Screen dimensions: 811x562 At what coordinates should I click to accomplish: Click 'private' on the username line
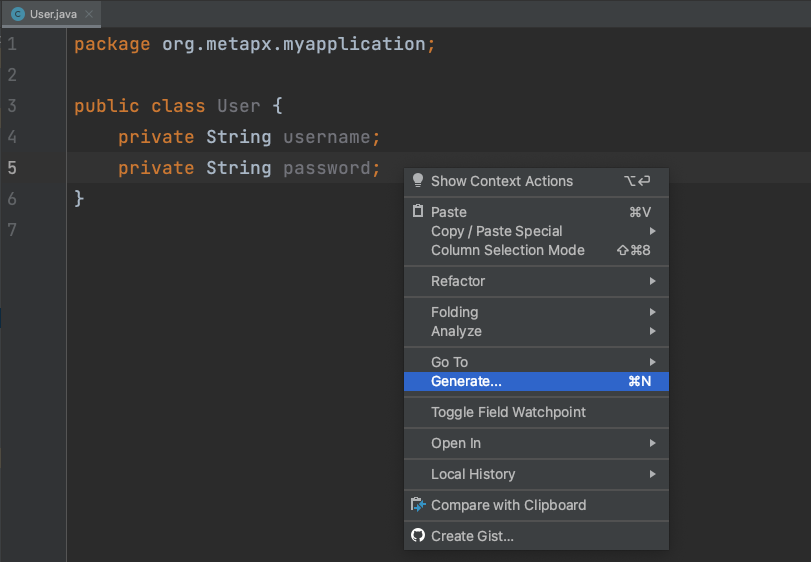point(156,138)
